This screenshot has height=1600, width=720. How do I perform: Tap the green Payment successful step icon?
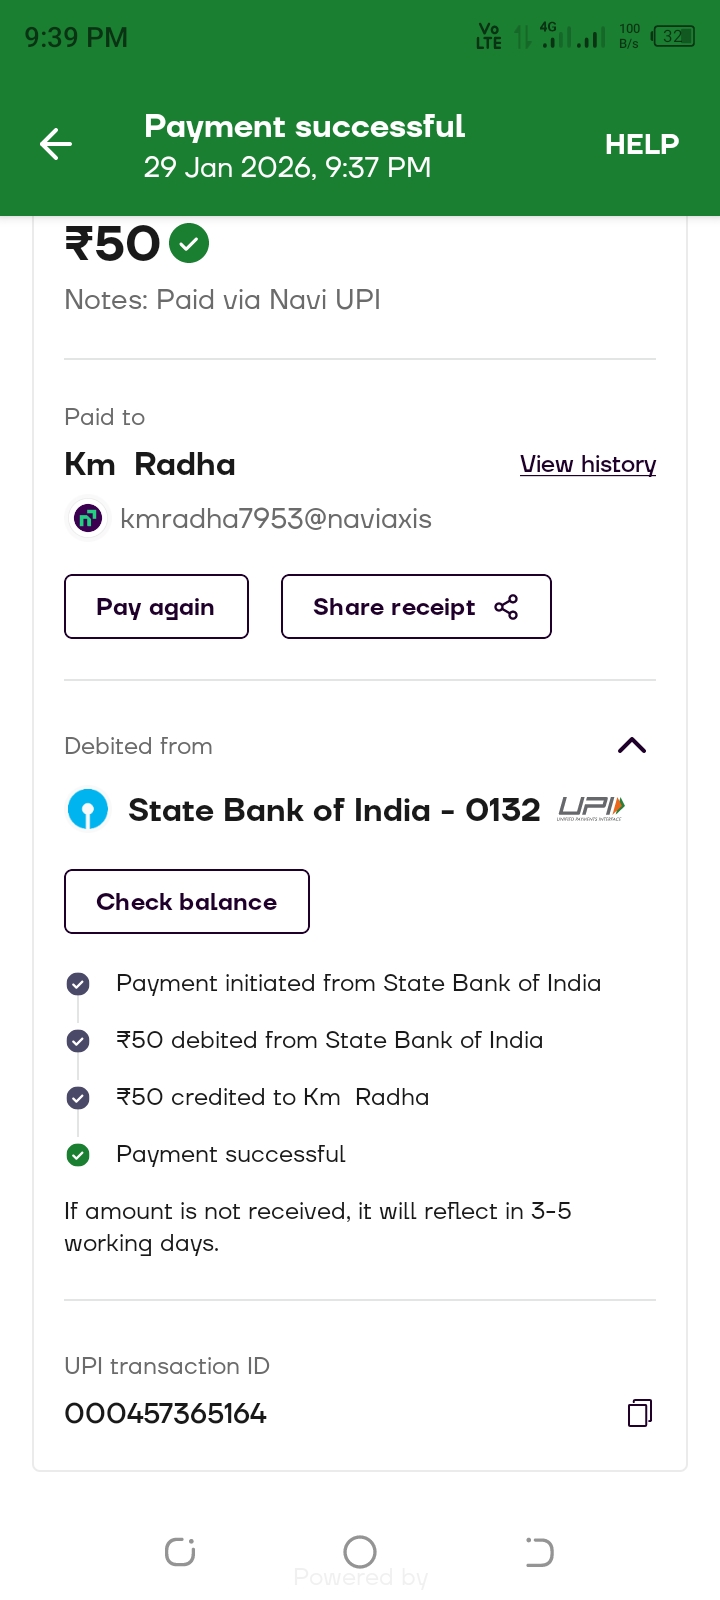click(78, 1155)
